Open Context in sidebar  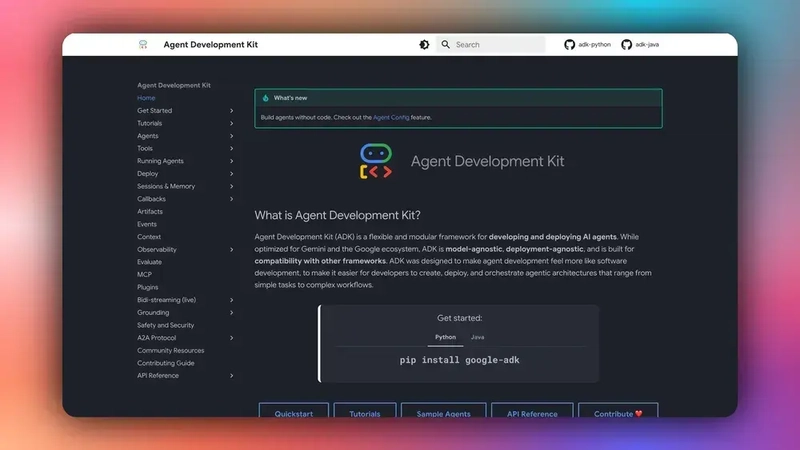coord(148,237)
